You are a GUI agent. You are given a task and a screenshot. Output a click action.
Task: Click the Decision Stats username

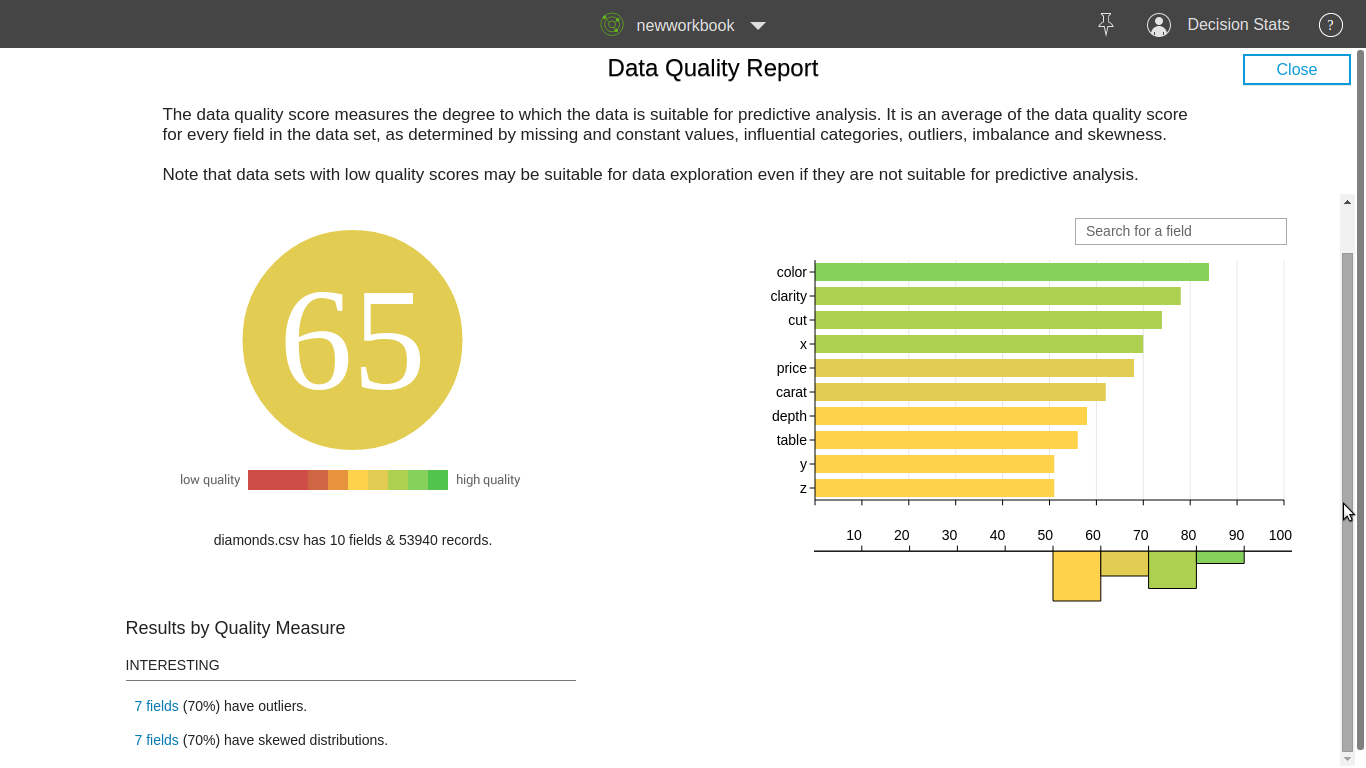[x=1238, y=25]
